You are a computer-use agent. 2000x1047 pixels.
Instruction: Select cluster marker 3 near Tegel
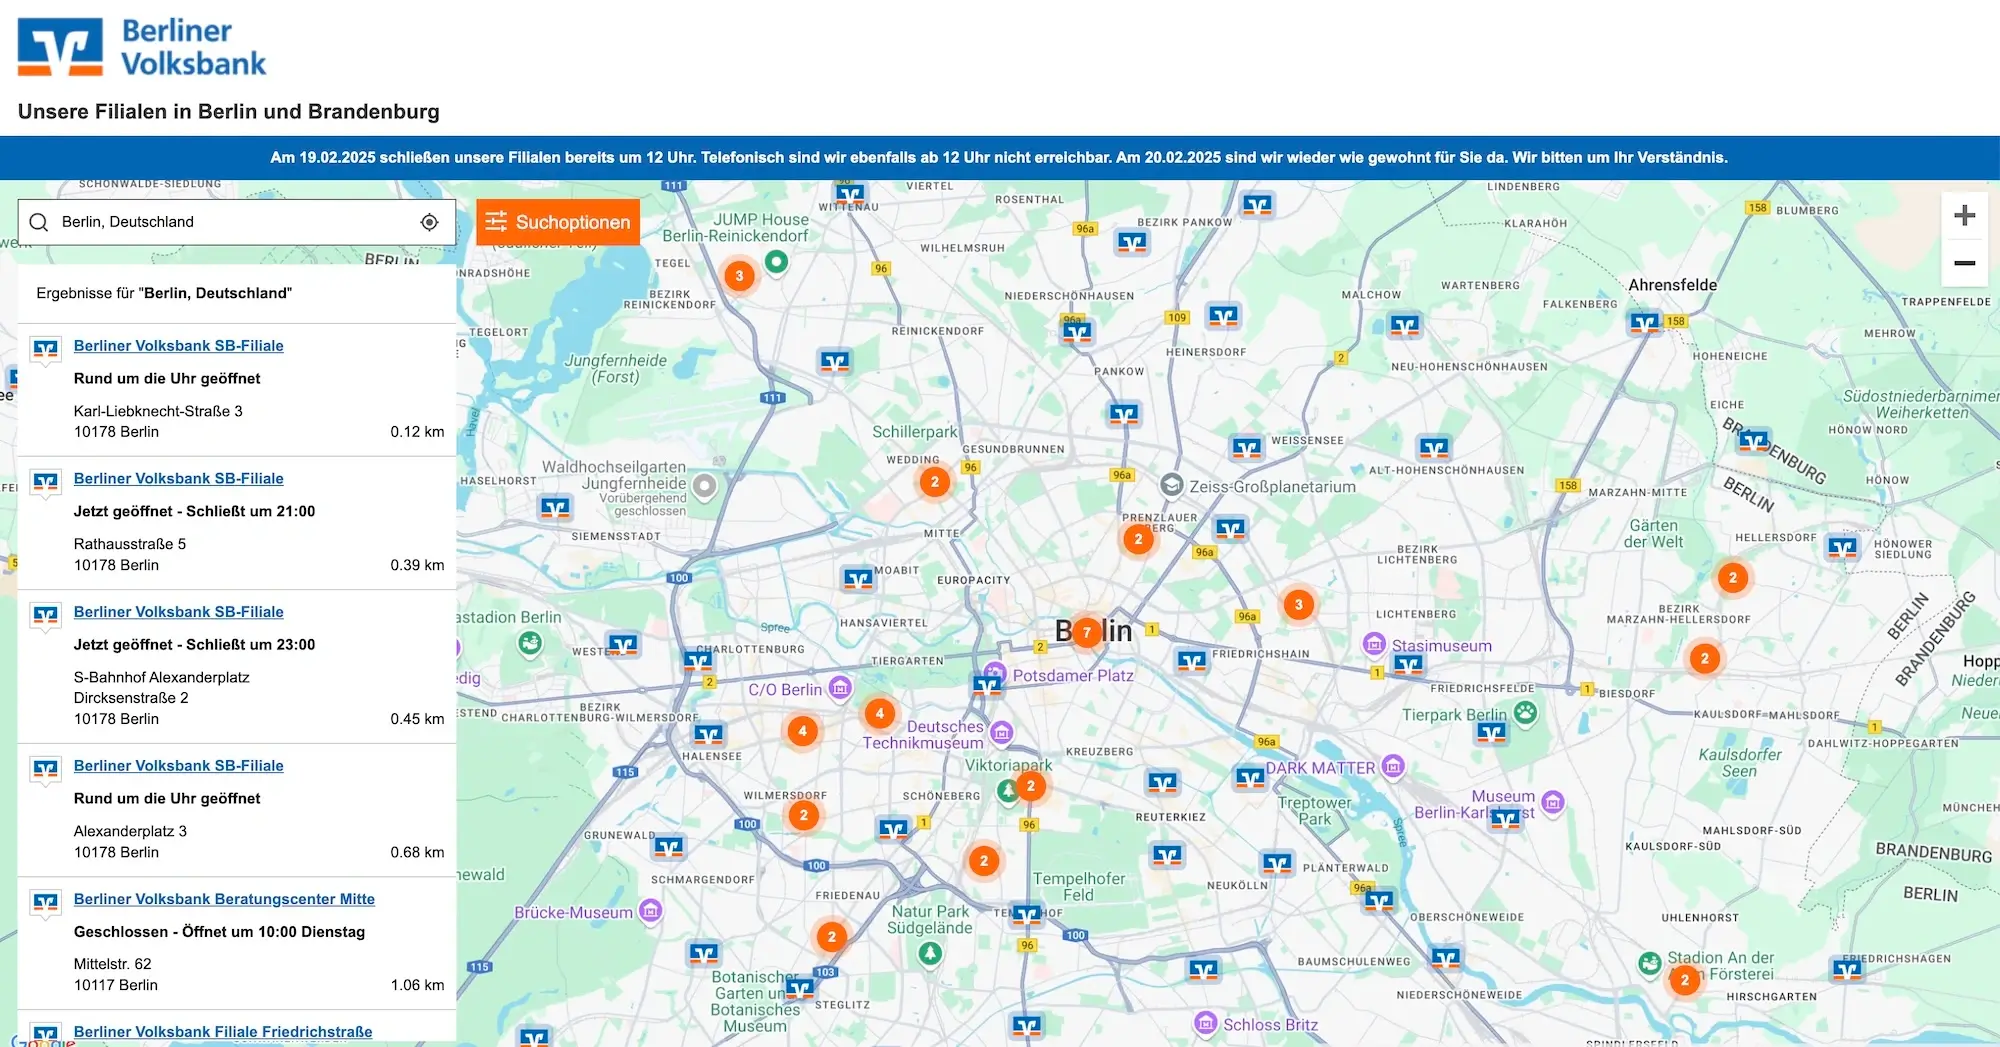(739, 276)
